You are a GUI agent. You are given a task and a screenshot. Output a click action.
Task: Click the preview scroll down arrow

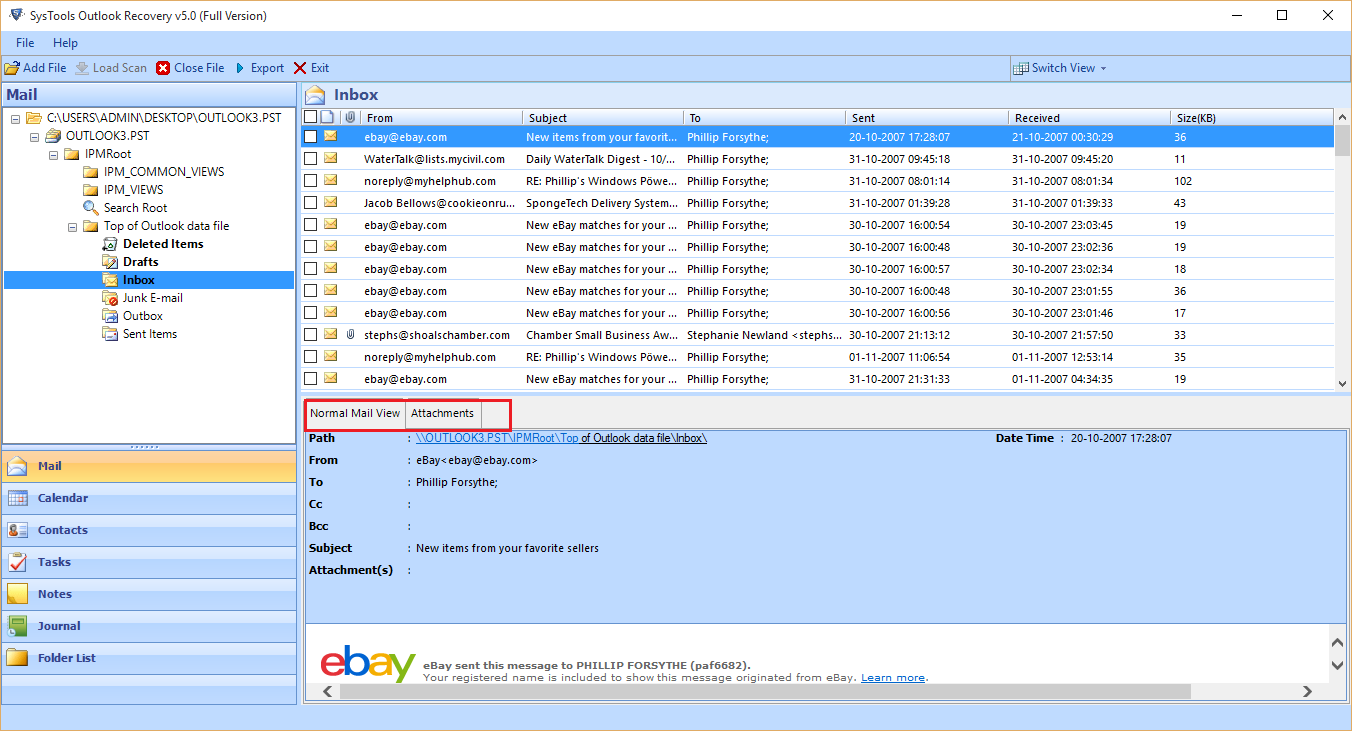1338,665
